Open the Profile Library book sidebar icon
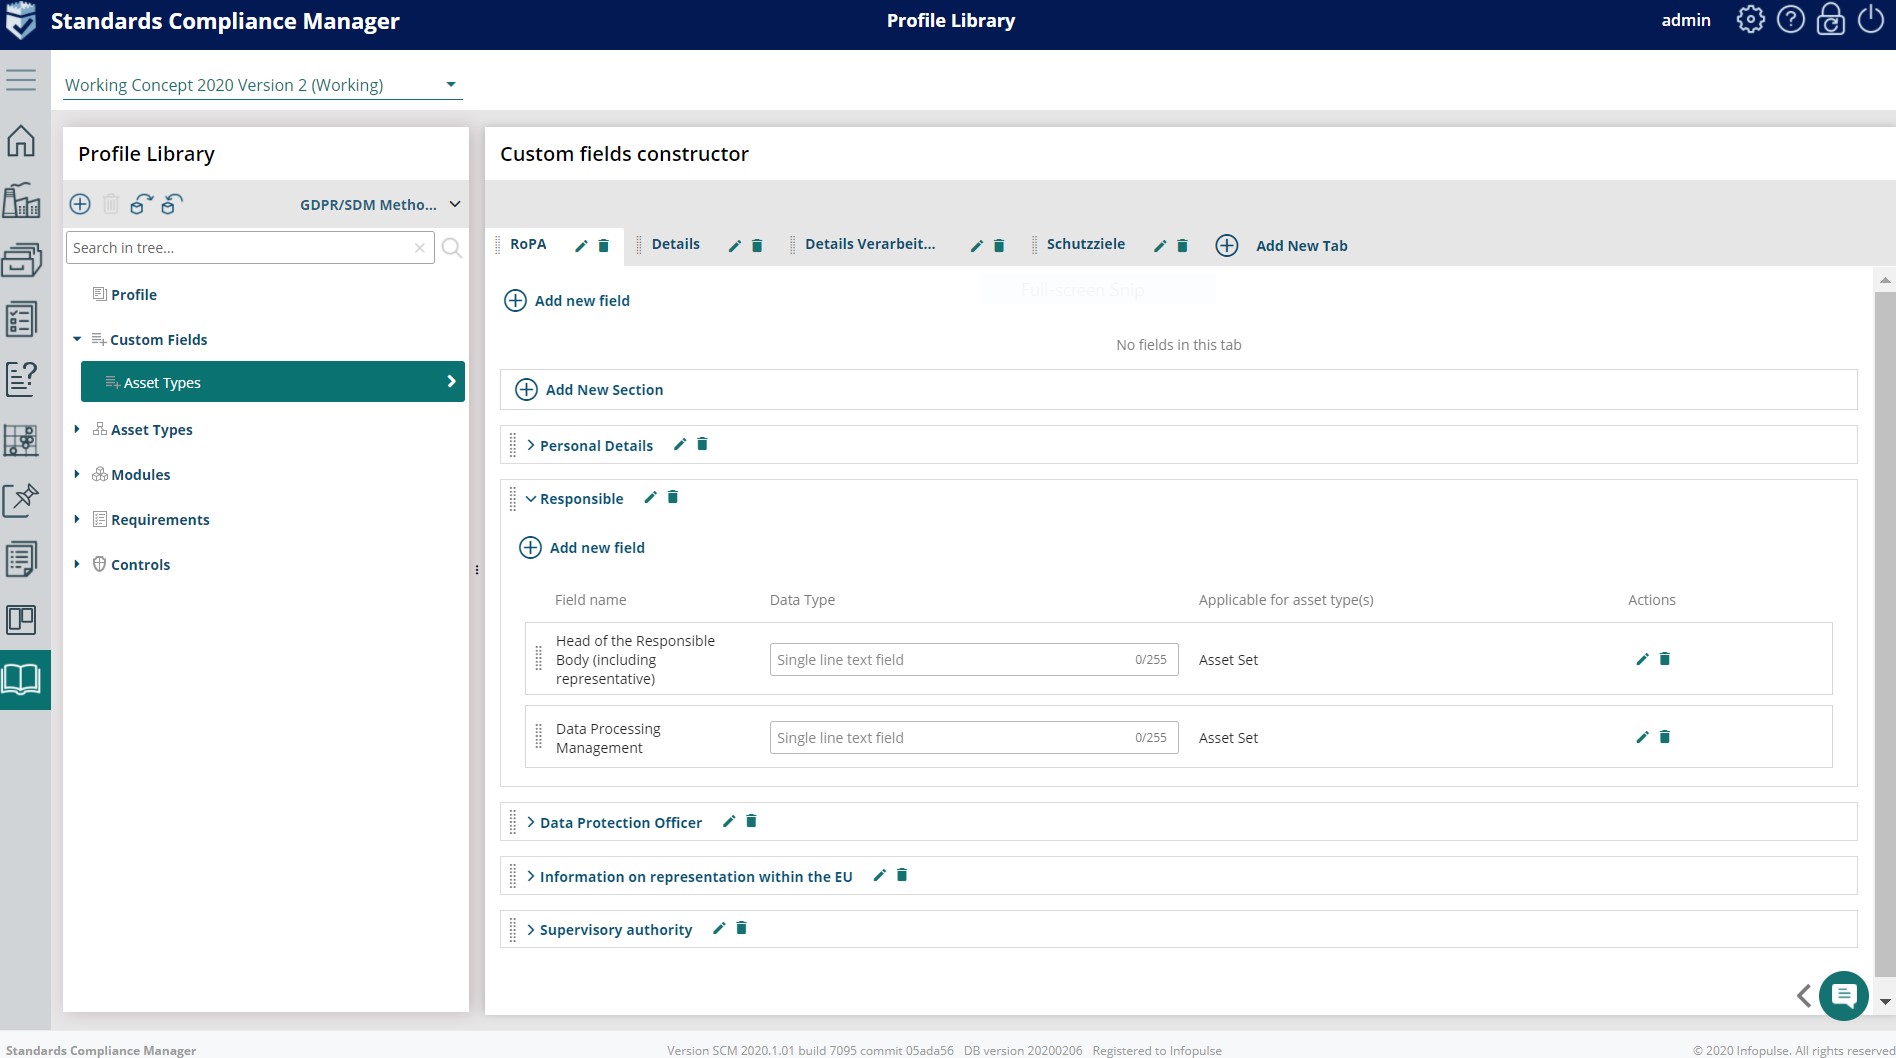The image size is (1896, 1058). pos(21,679)
